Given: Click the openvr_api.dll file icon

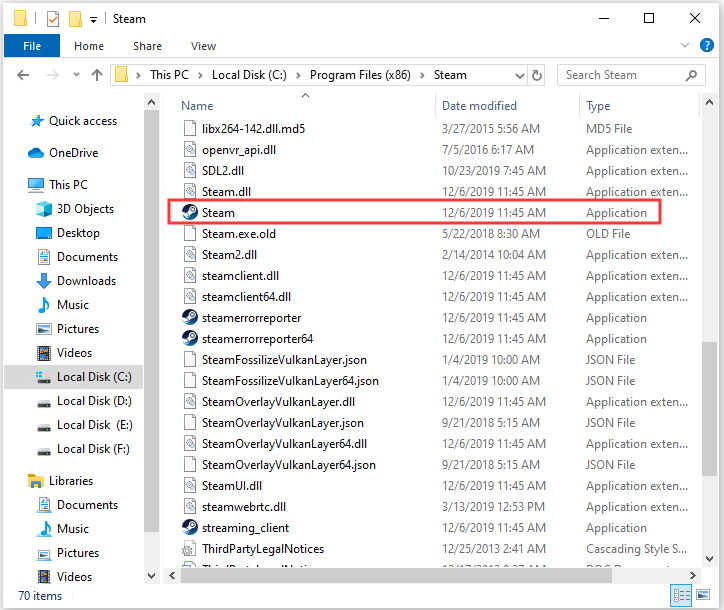Looking at the screenshot, I should tap(190, 149).
